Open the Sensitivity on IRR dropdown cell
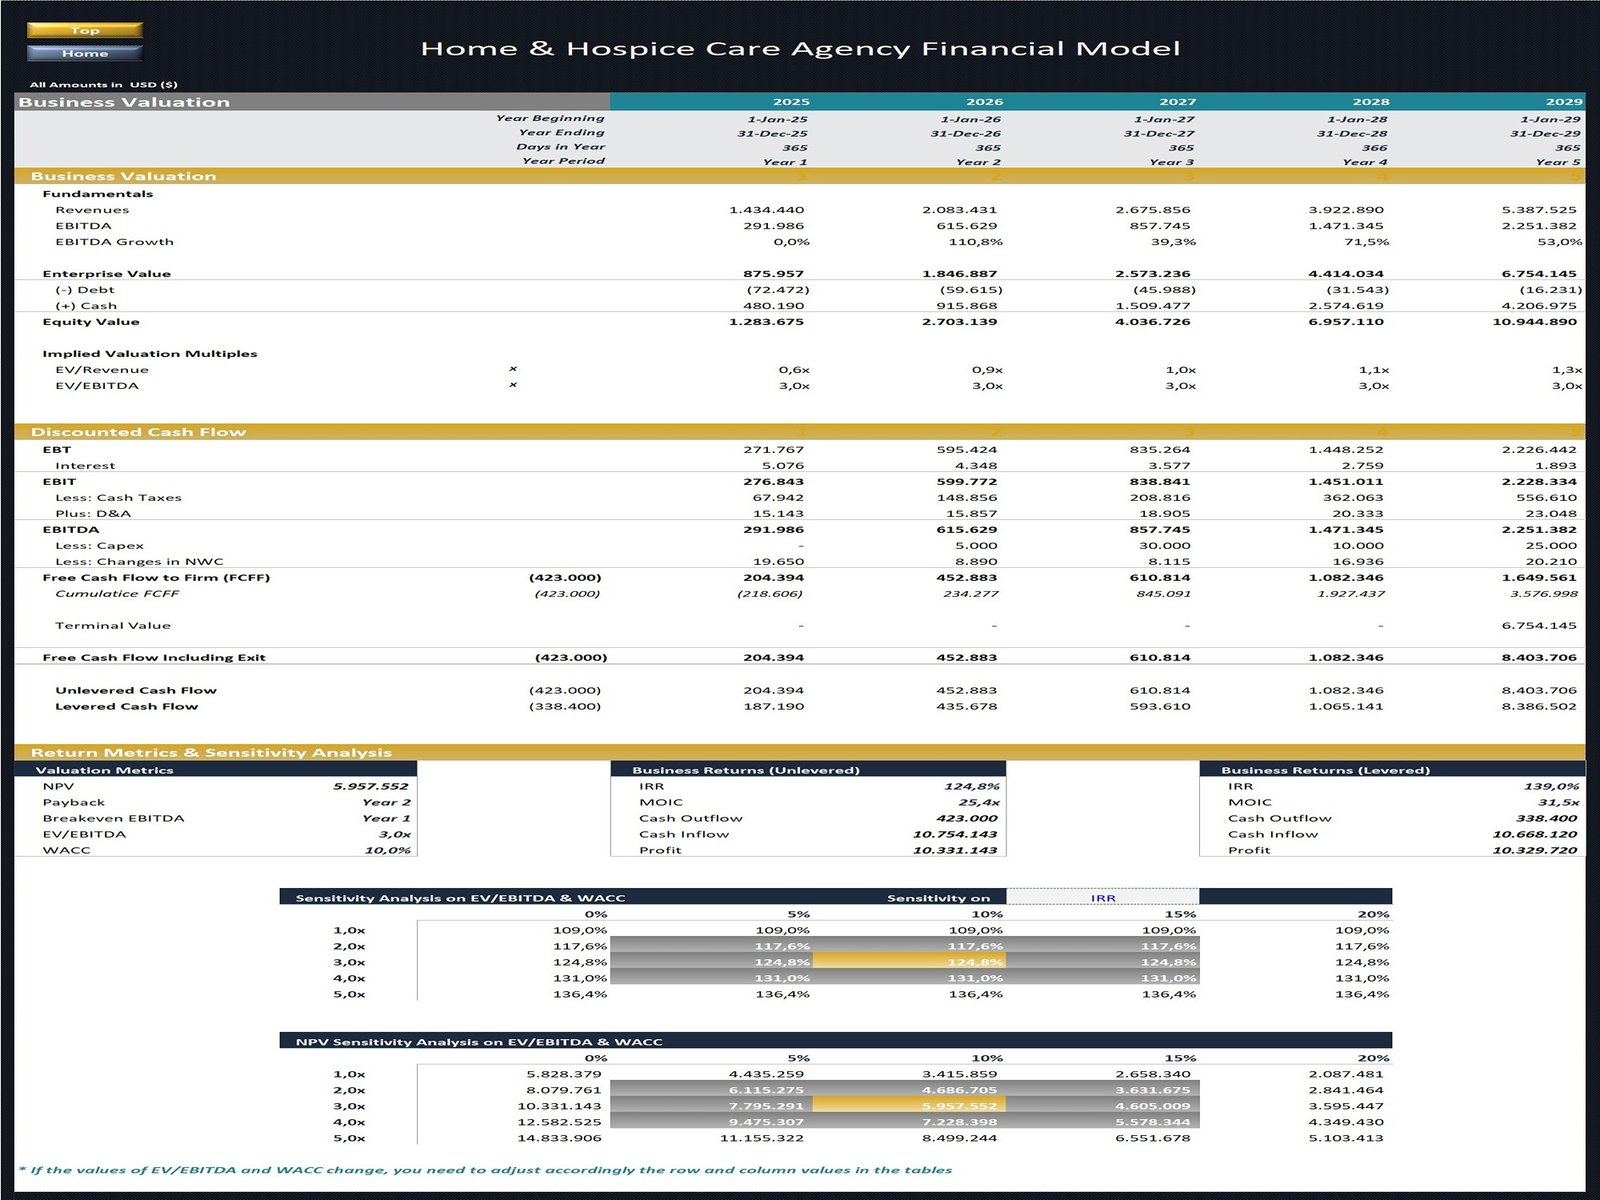This screenshot has height=1200, width=1600. [1102, 897]
